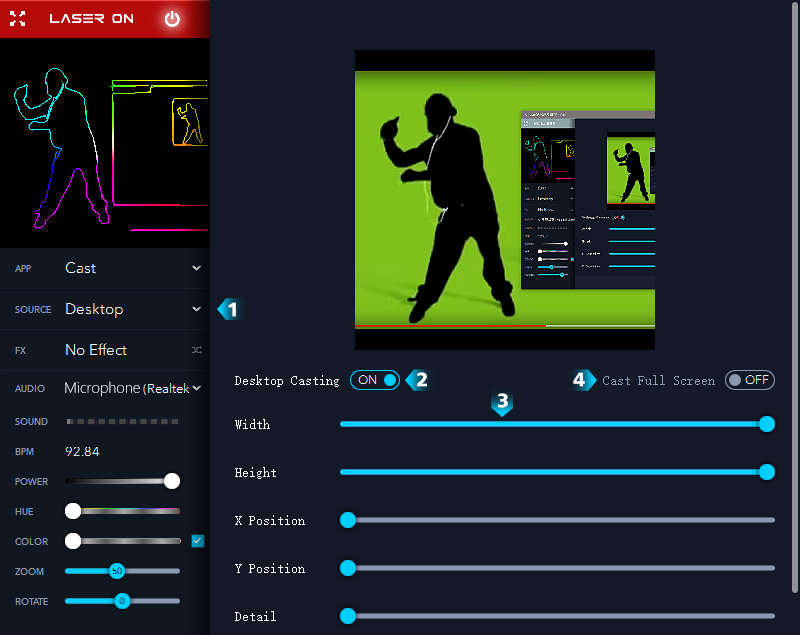Turn off the Desktop Casting switch
This screenshot has height=635, width=800.
pos(375,380)
